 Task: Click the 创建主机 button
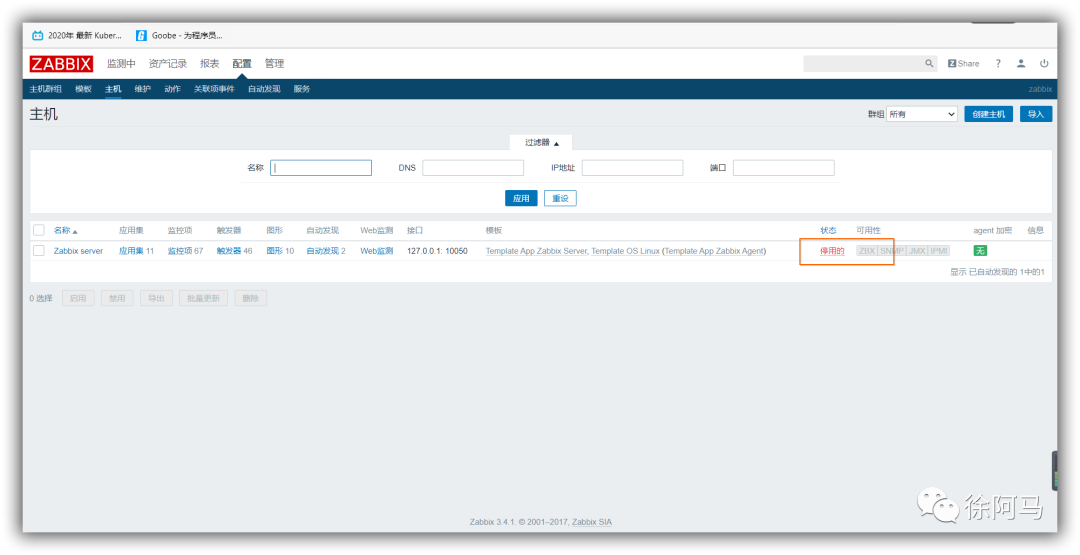(x=988, y=114)
